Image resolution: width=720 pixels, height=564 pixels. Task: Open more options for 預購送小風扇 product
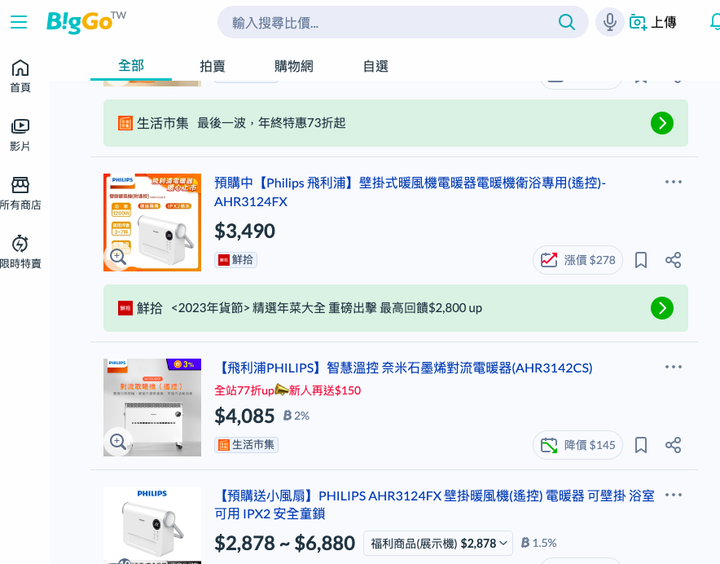673,495
